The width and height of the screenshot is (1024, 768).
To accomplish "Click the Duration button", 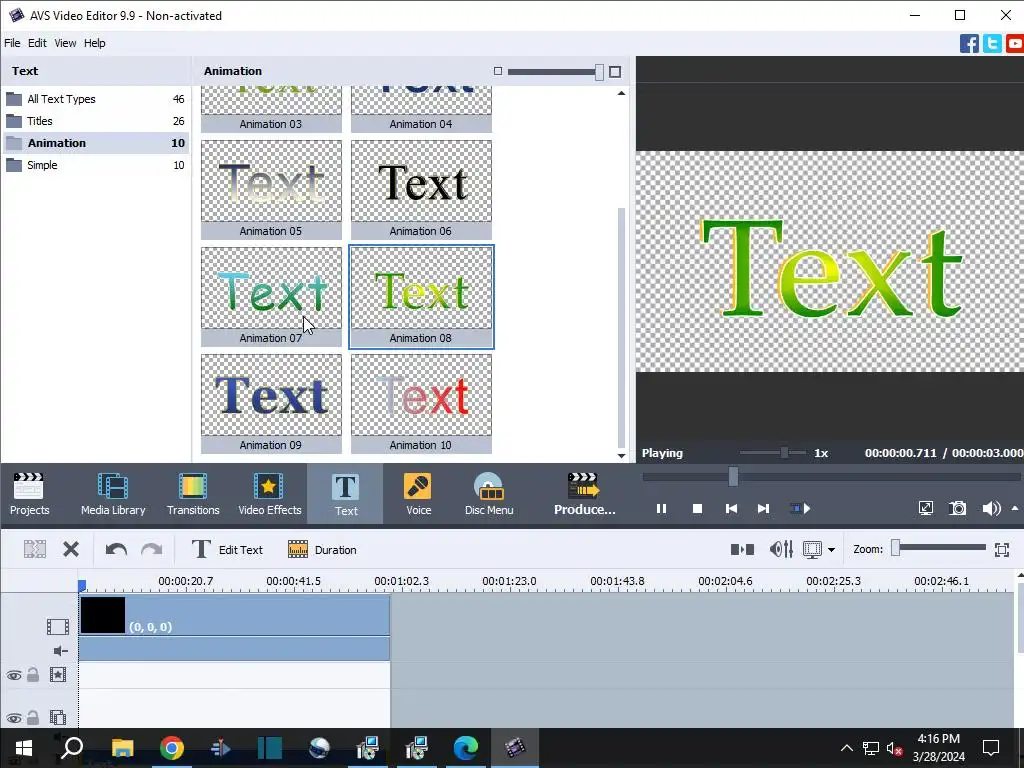I will pos(322,550).
